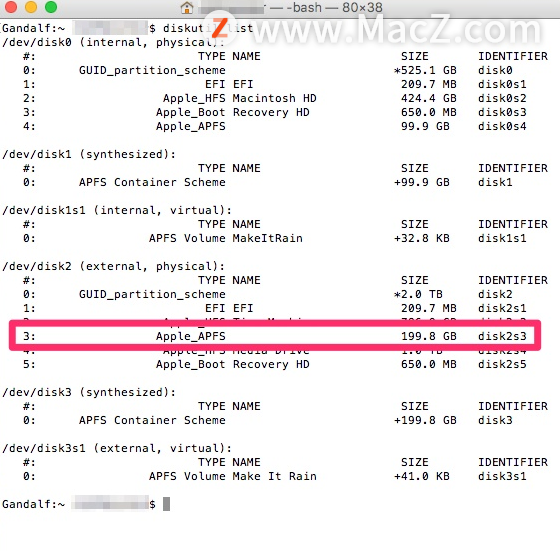This screenshot has width=560, height=551.
Task: Click the "+99.9 GB" size value
Action: pyautogui.click(x=421, y=182)
